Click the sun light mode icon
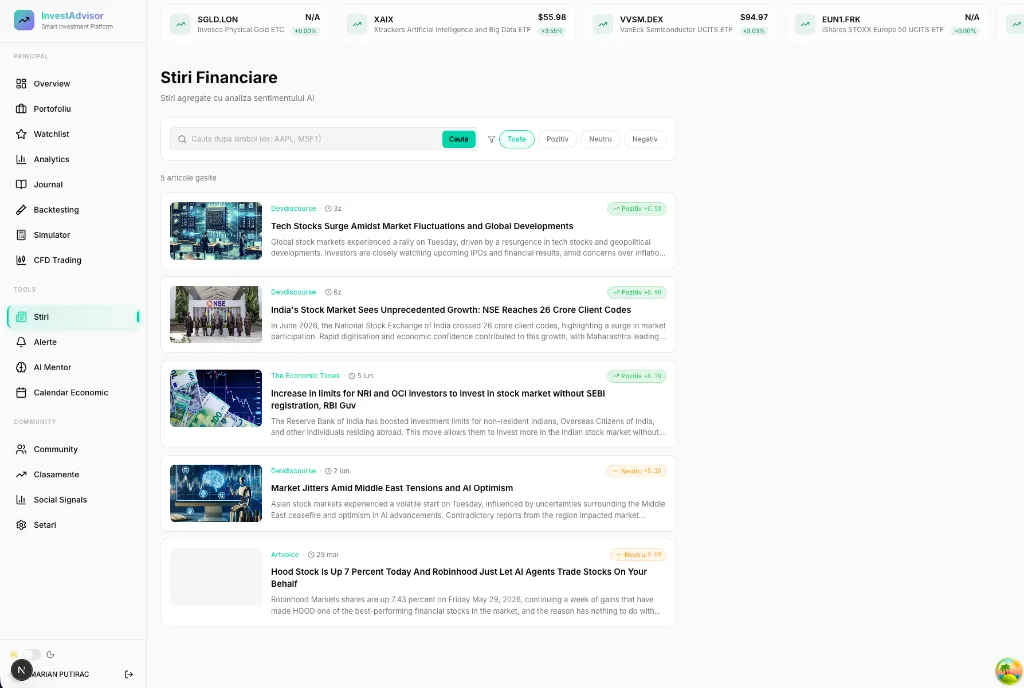This screenshot has height=688, width=1024. point(14,654)
